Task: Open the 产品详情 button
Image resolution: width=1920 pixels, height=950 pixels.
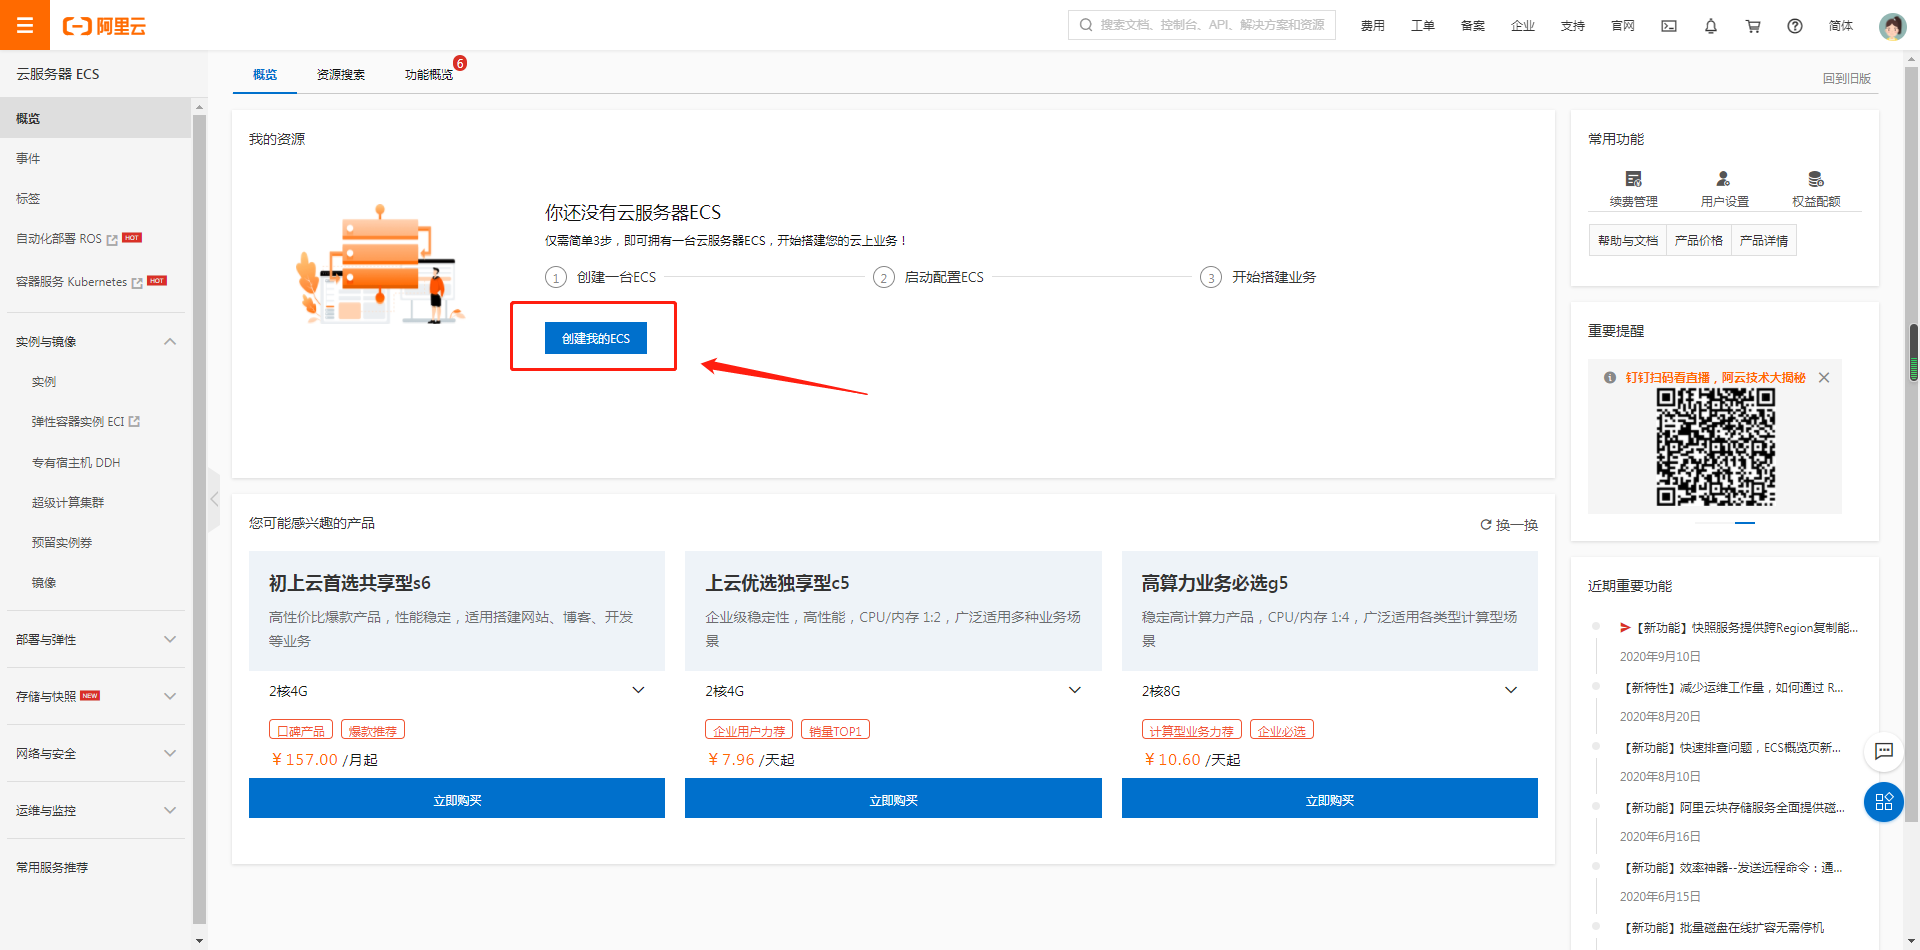Action: pos(1764,241)
